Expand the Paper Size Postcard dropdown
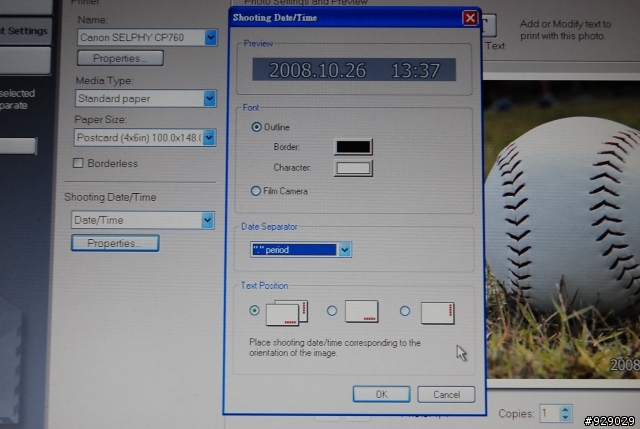The image size is (640, 429). (145, 138)
